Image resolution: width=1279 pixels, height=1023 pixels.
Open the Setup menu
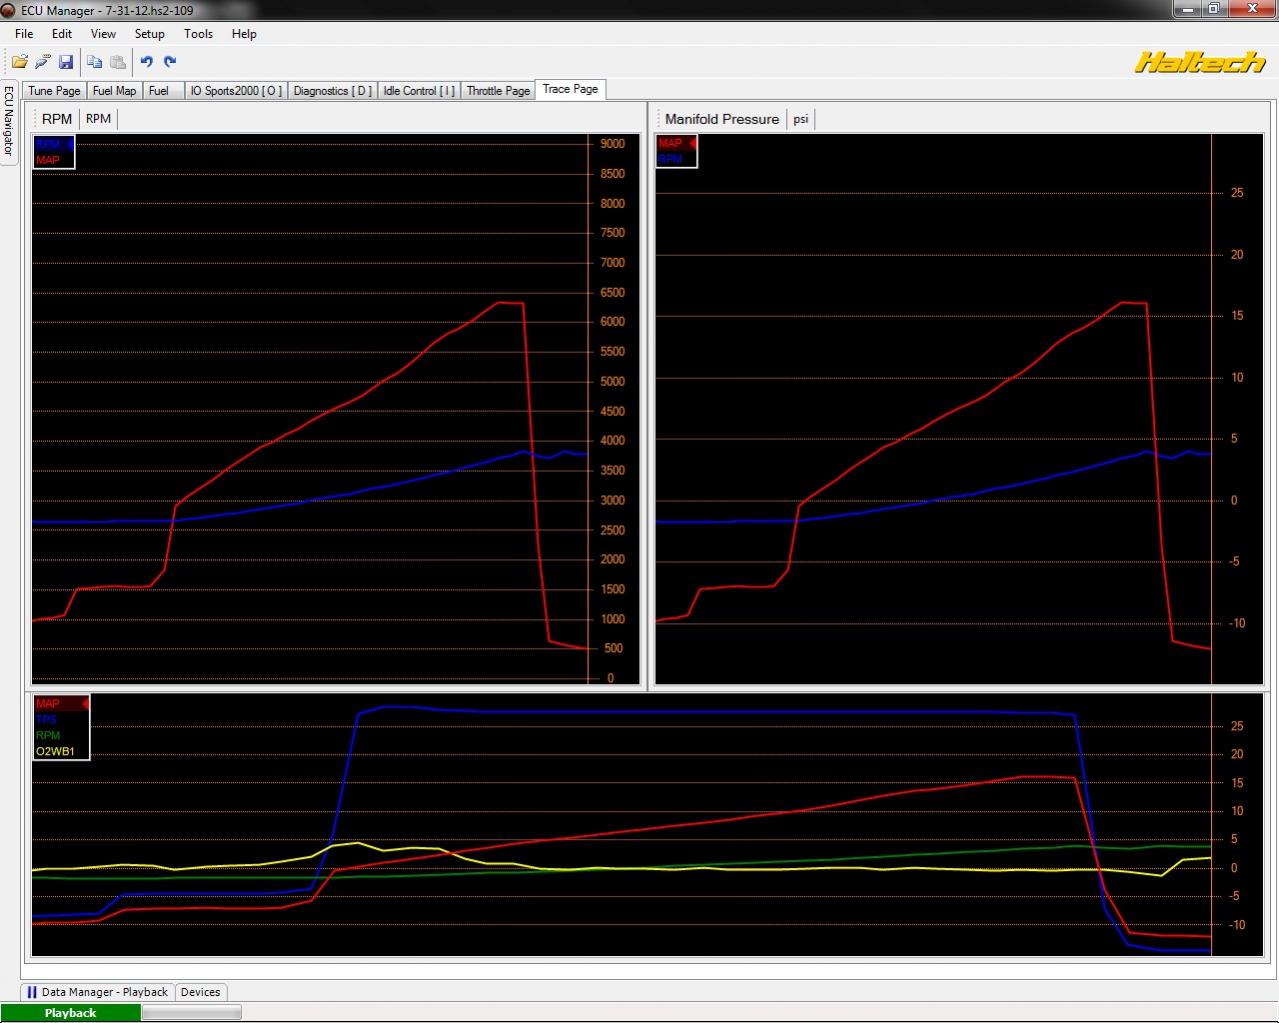[x=149, y=33]
